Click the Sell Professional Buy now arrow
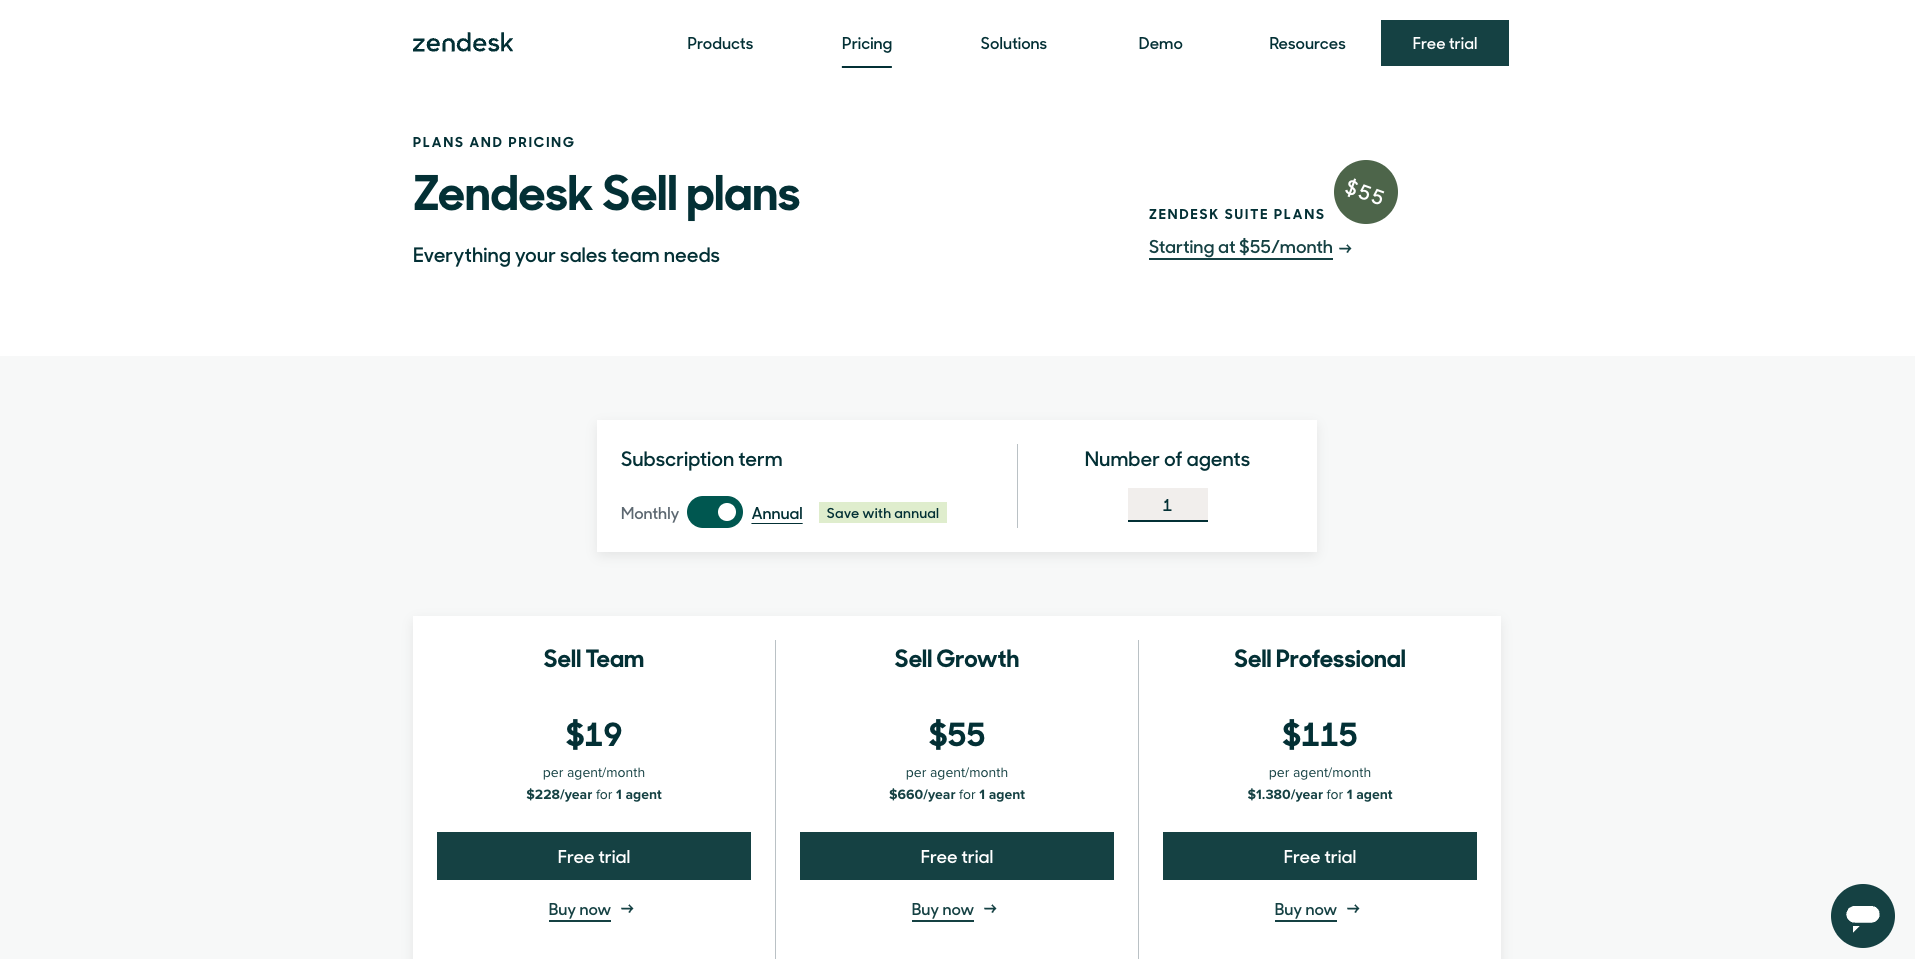Screen dimensions: 1915x959 click(x=1353, y=909)
